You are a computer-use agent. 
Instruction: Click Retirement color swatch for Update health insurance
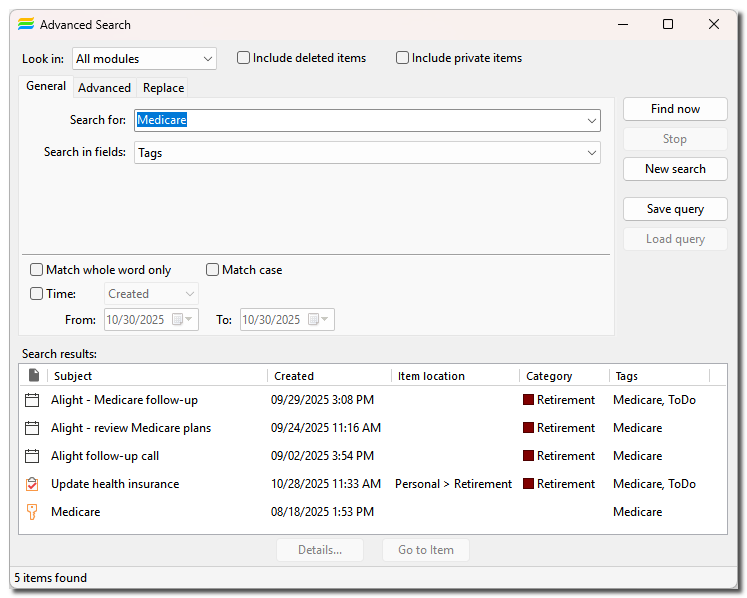tap(529, 484)
